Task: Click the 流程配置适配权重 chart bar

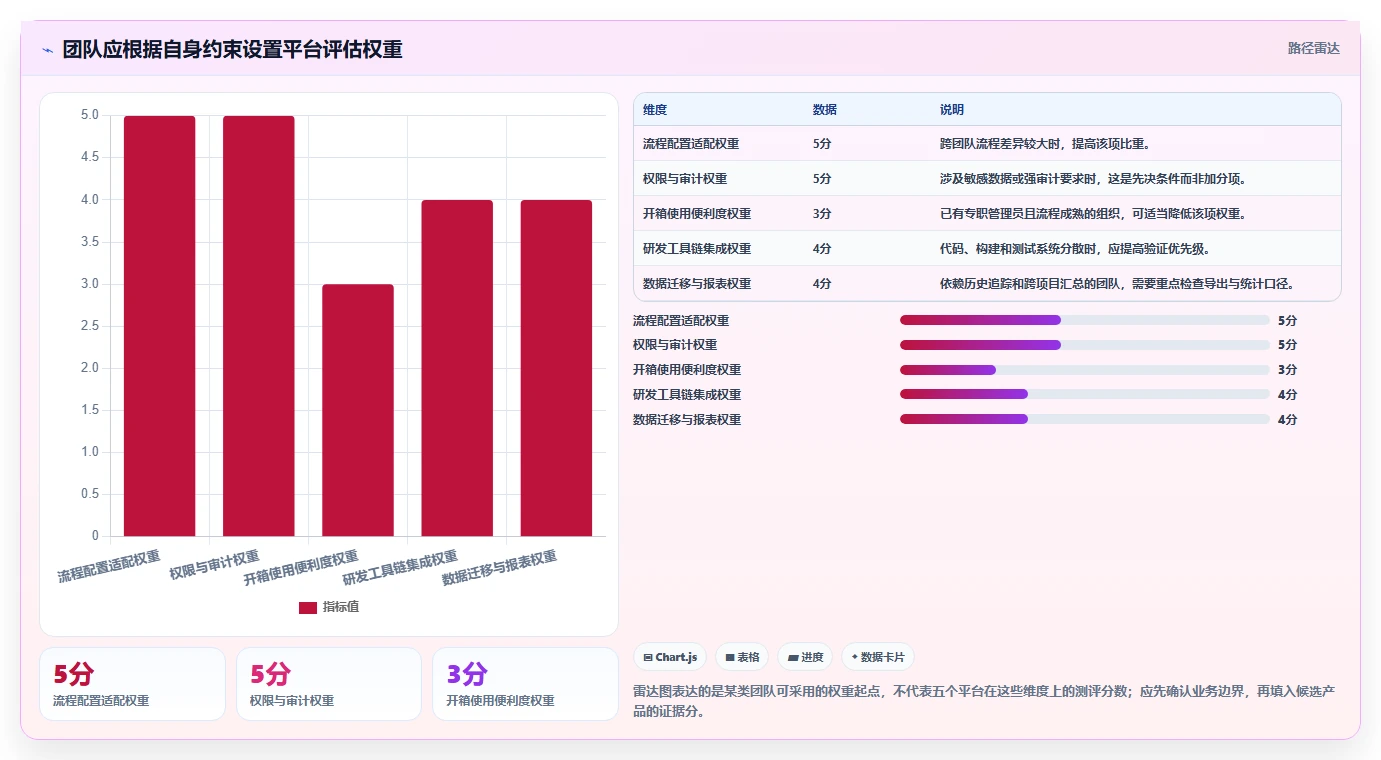Action: (x=160, y=326)
